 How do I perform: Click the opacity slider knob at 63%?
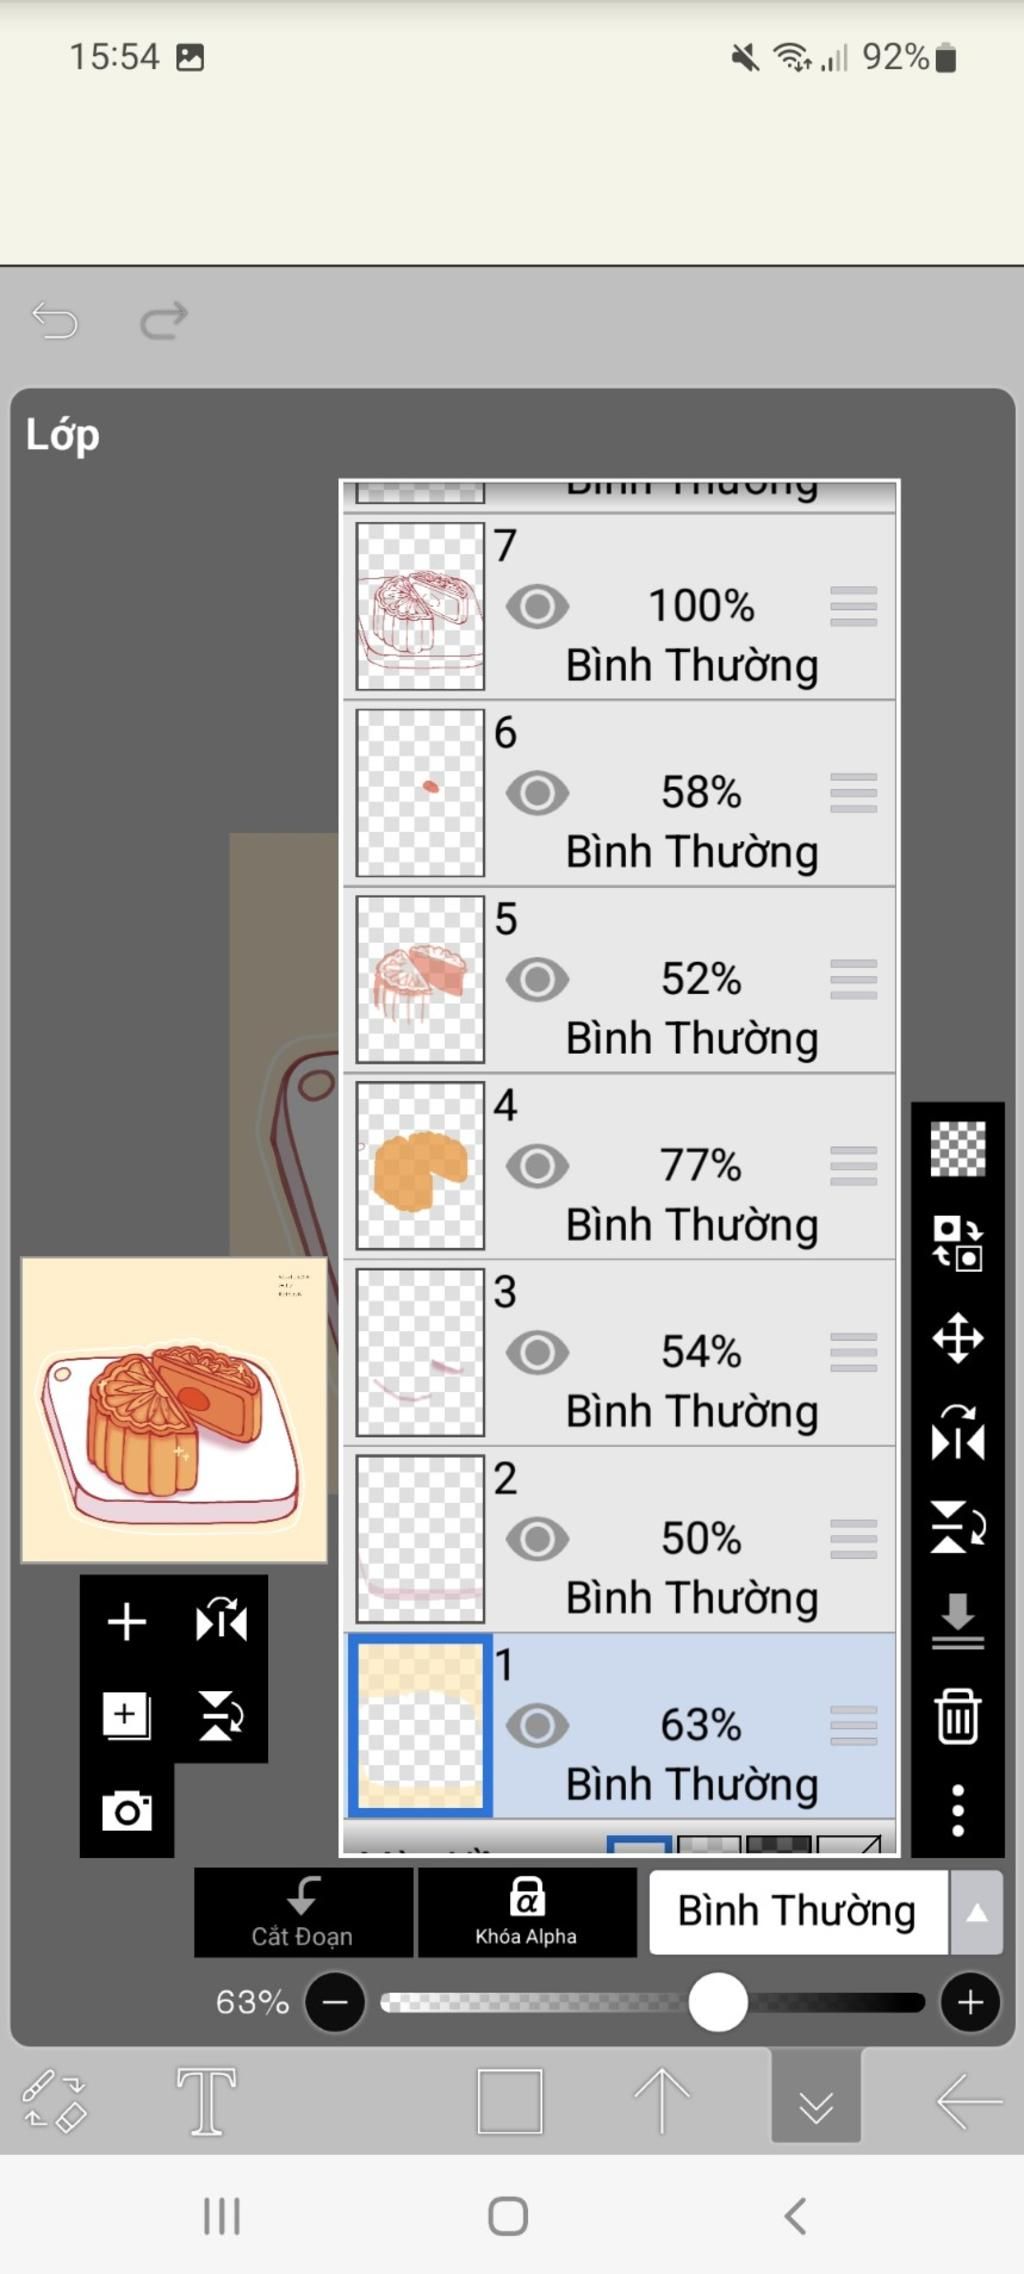point(718,2002)
